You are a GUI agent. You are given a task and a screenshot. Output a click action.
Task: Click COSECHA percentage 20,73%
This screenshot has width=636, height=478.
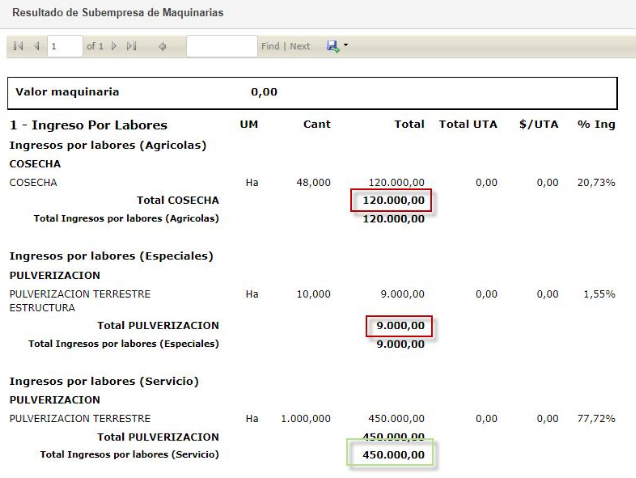click(x=596, y=183)
